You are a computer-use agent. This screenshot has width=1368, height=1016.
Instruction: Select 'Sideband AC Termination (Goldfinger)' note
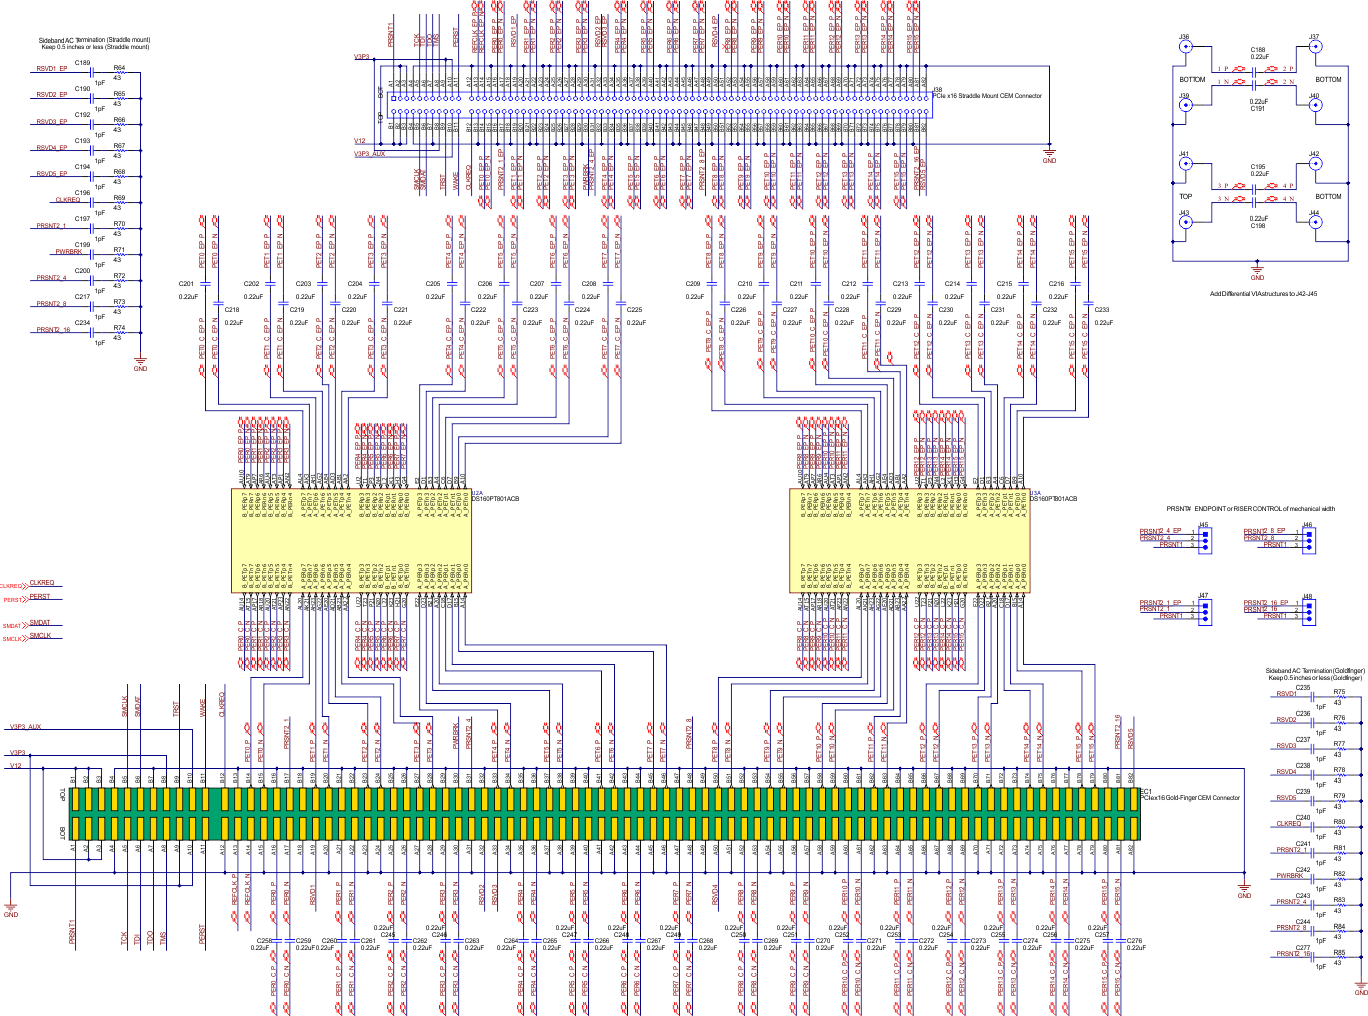(1315, 671)
